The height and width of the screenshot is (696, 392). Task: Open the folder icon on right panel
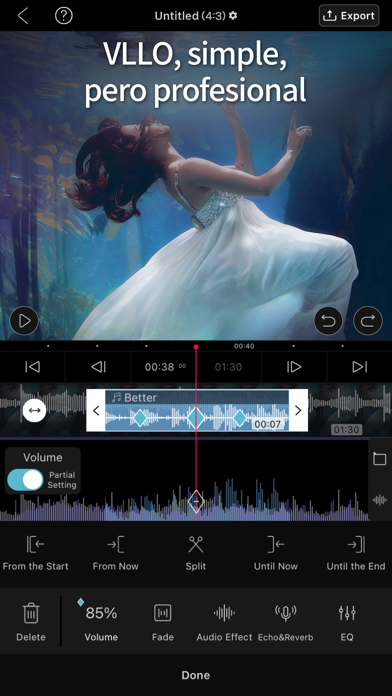380,459
